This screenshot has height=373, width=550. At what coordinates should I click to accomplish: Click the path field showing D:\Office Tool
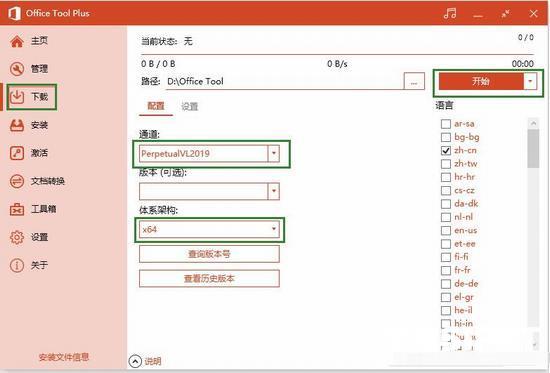pyautogui.click(x=284, y=81)
